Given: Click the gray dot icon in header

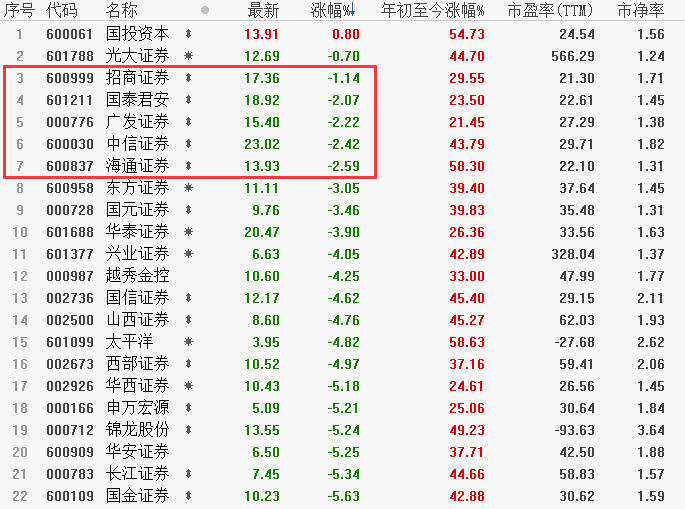Looking at the screenshot, I should pyautogui.click(x=205, y=10).
